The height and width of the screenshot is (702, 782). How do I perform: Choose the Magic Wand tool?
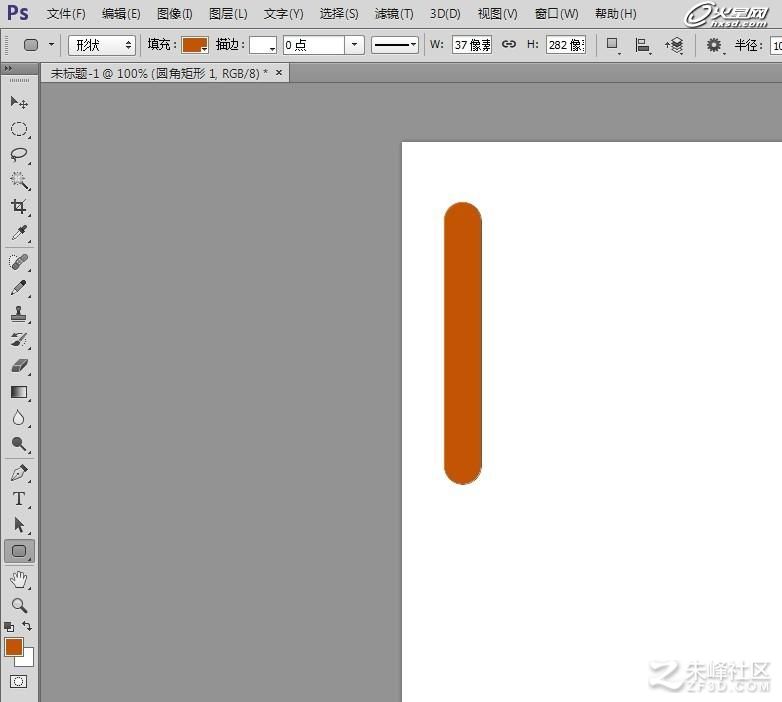(19, 180)
